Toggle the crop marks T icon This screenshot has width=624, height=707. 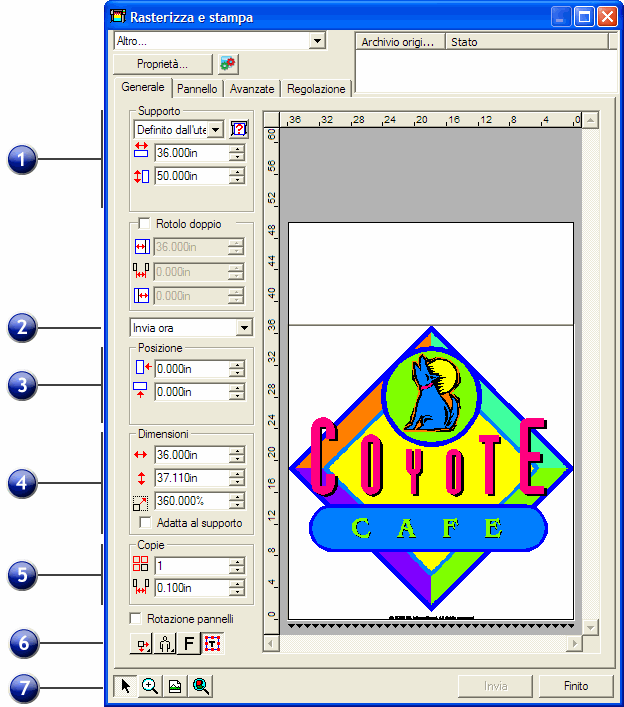point(212,643)
